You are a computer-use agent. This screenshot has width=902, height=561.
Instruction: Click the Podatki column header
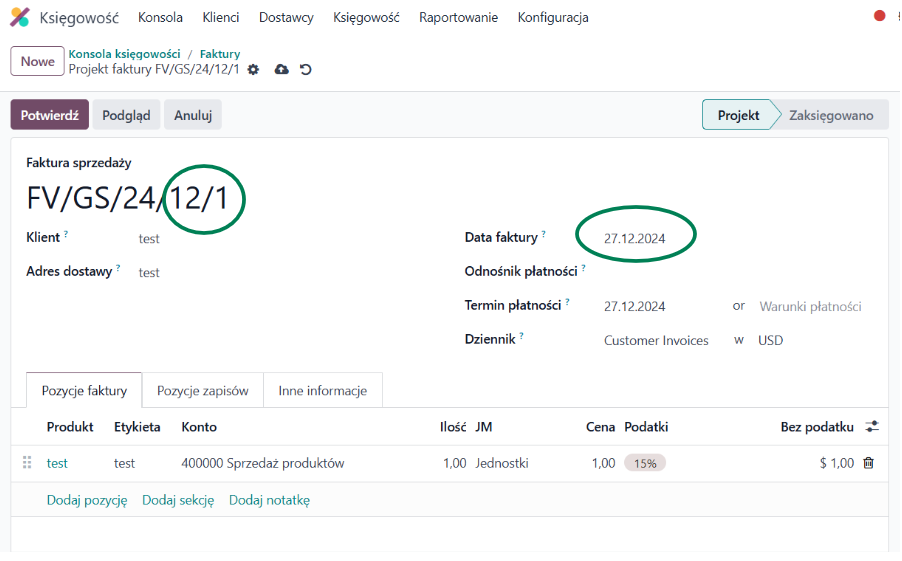(646, 427)
